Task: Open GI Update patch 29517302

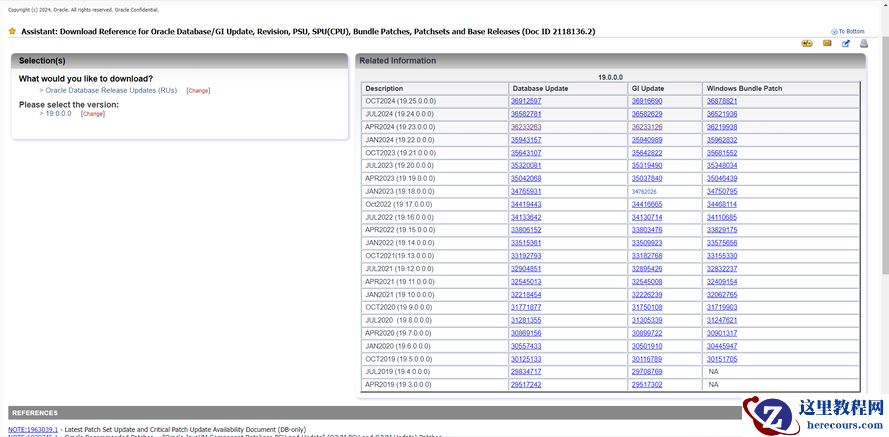Action: tap(647, 385)
